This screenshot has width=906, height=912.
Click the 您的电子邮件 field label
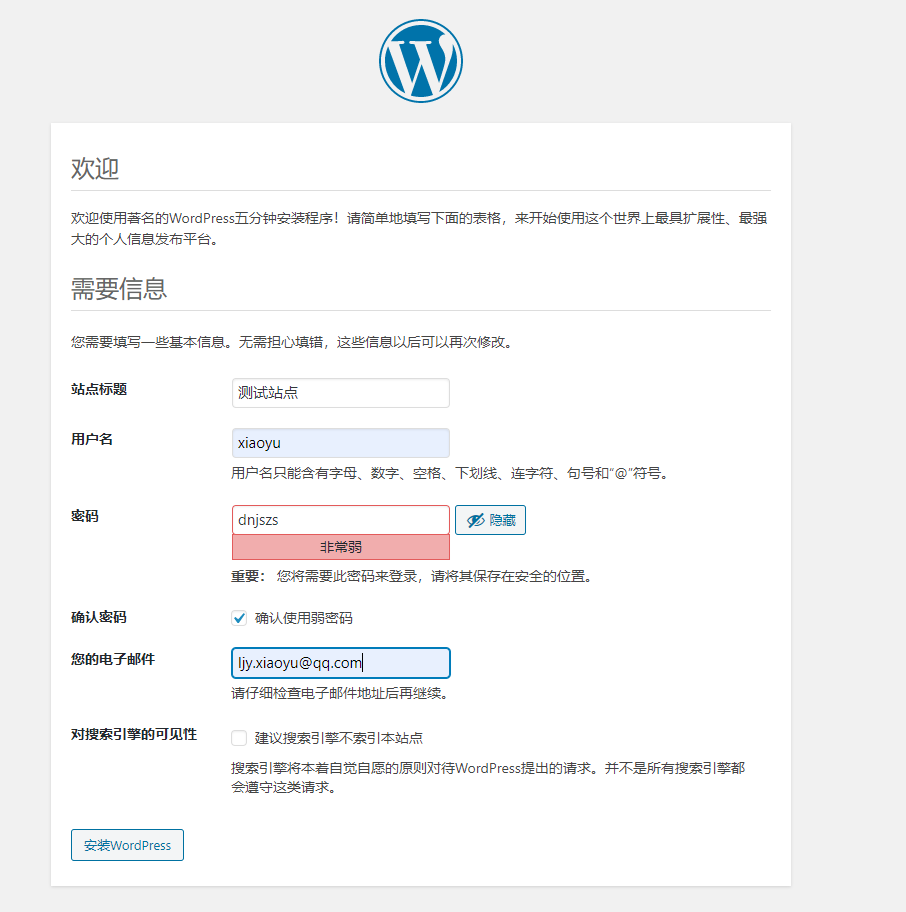coord(113,659)
